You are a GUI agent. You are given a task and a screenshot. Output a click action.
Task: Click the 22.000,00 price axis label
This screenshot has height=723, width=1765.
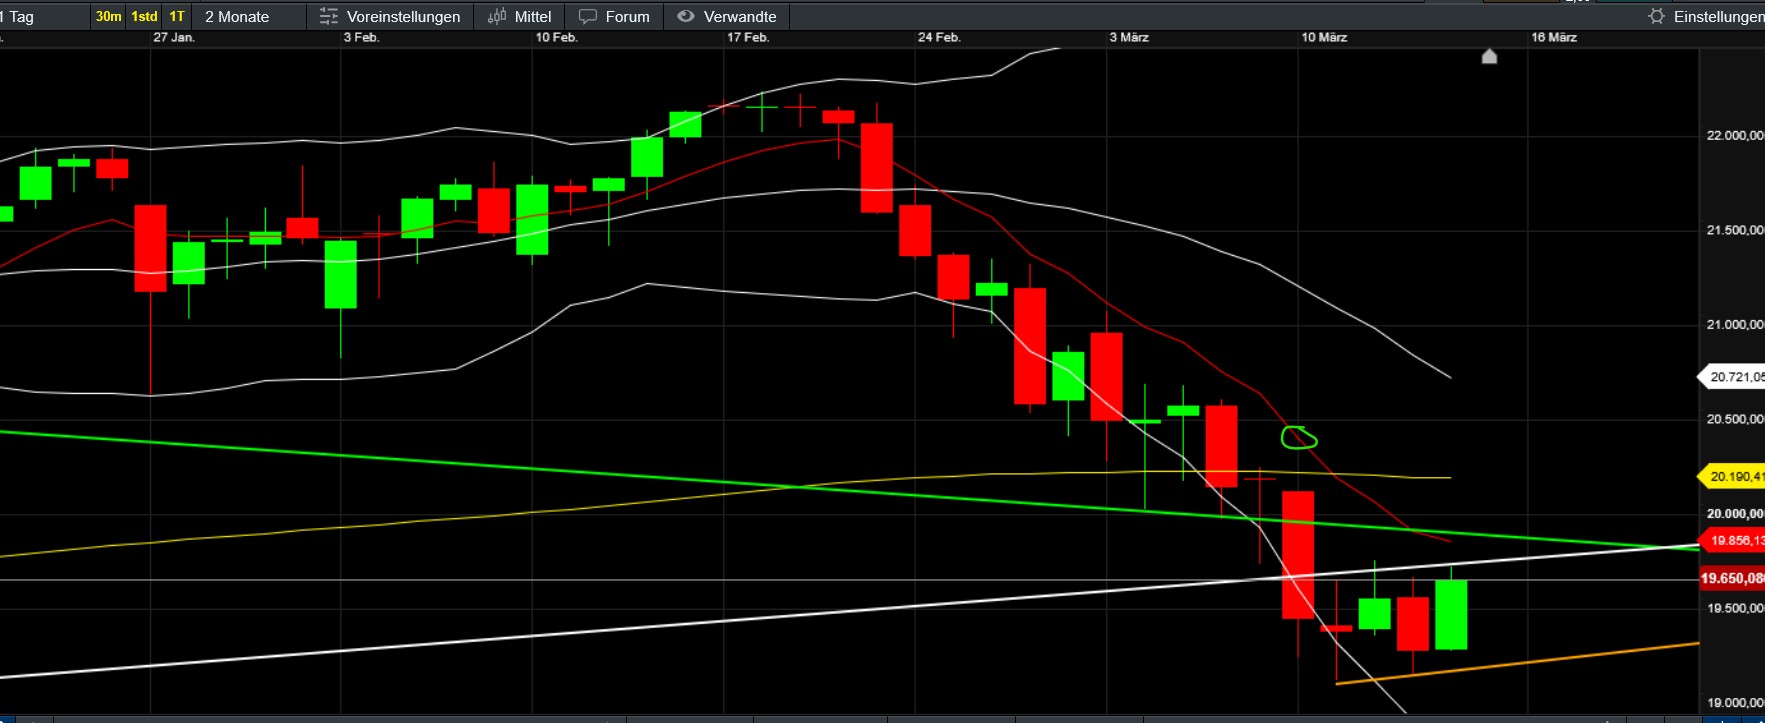click(1735, 136)
